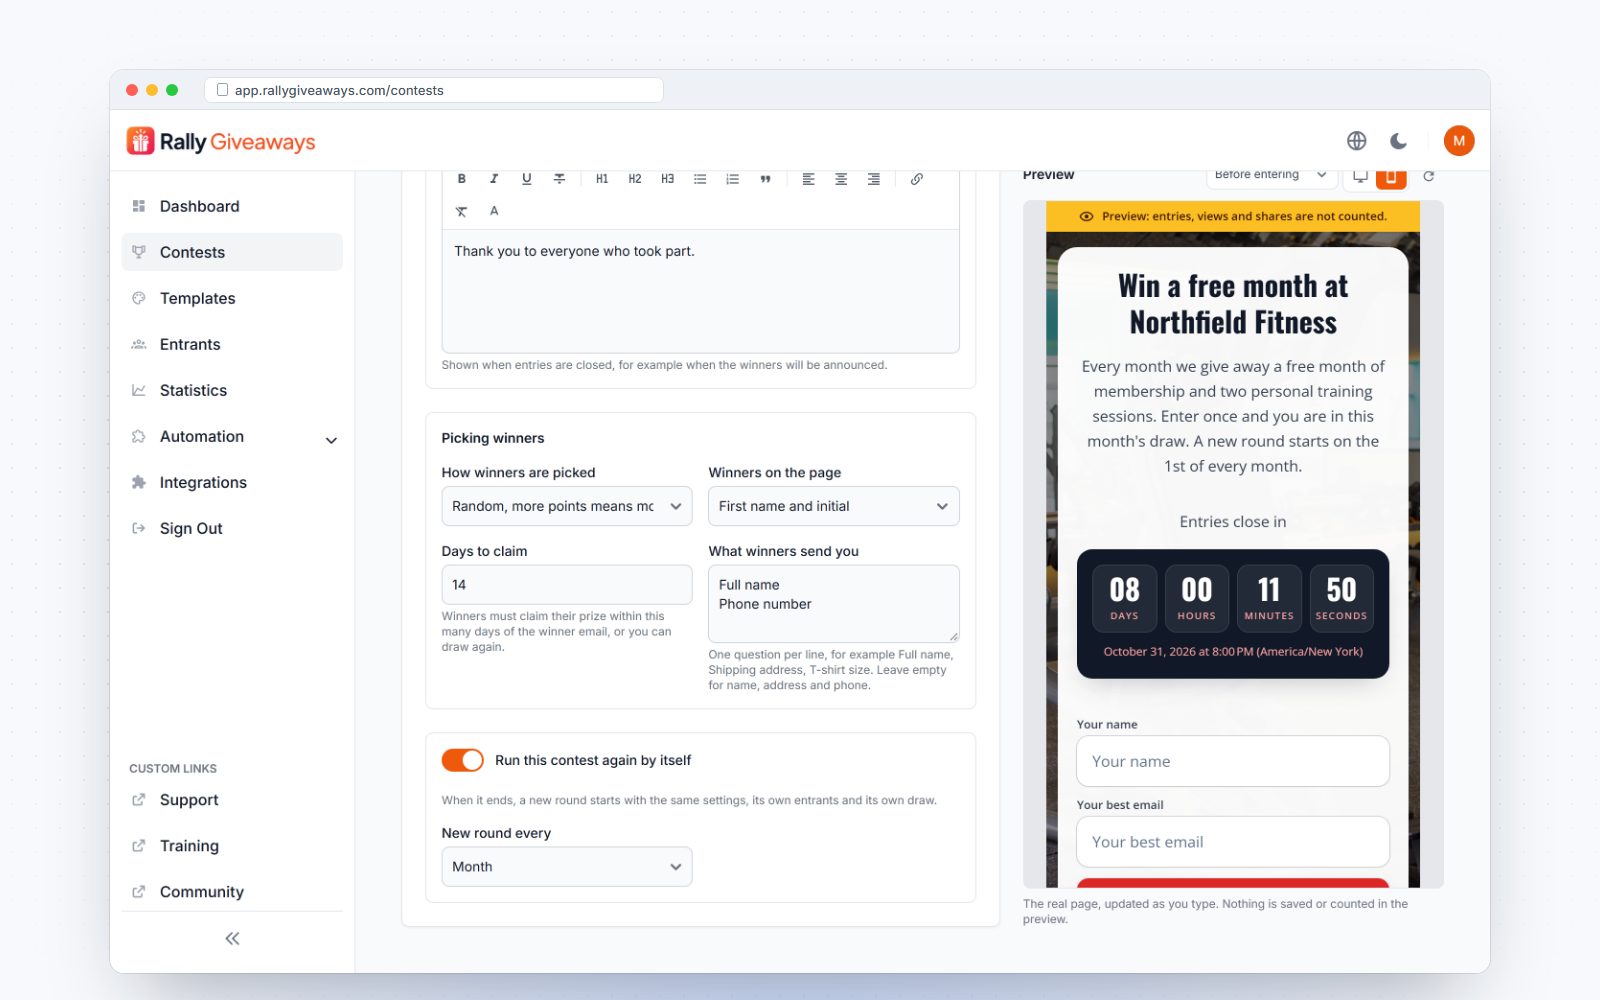Click Sign Out in the sidebar

[232, 528]
